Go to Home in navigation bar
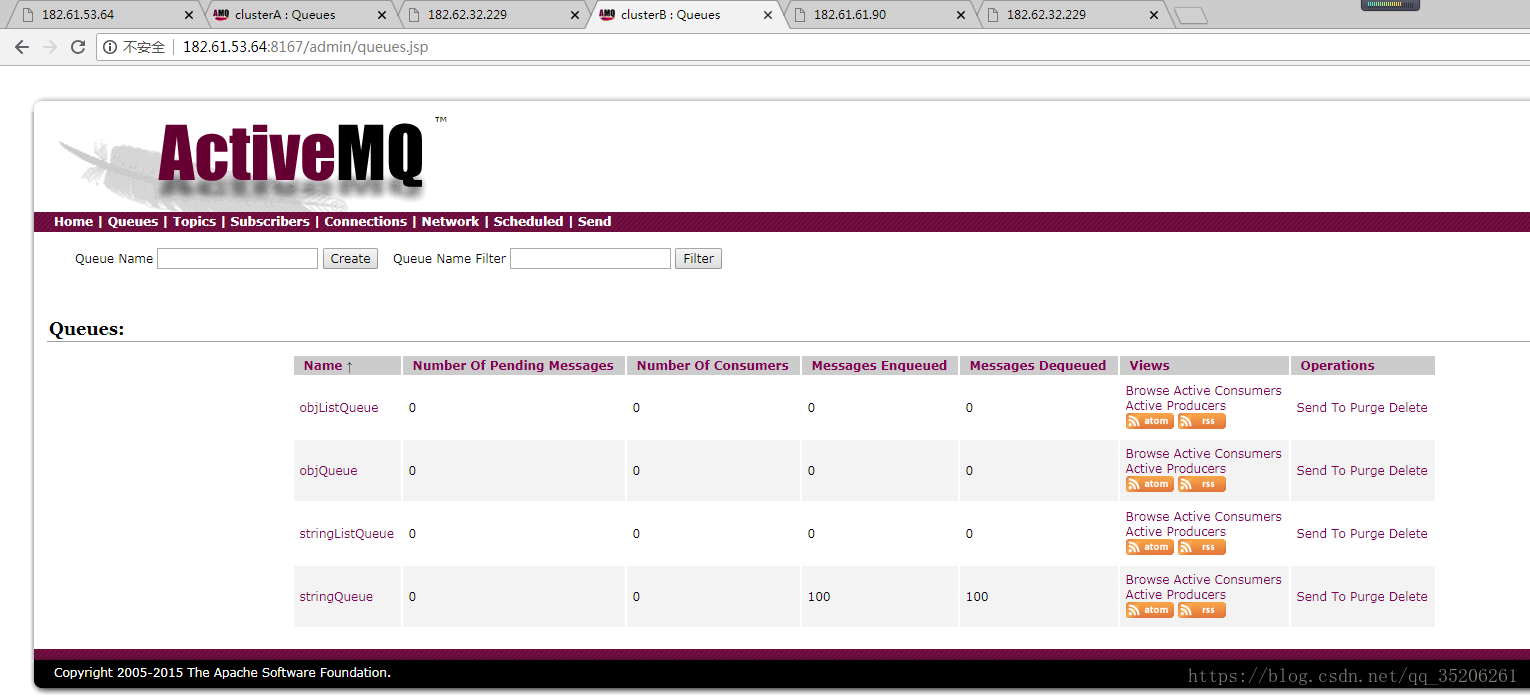Screen dimensions: 1530x696 tap(73, 222)
